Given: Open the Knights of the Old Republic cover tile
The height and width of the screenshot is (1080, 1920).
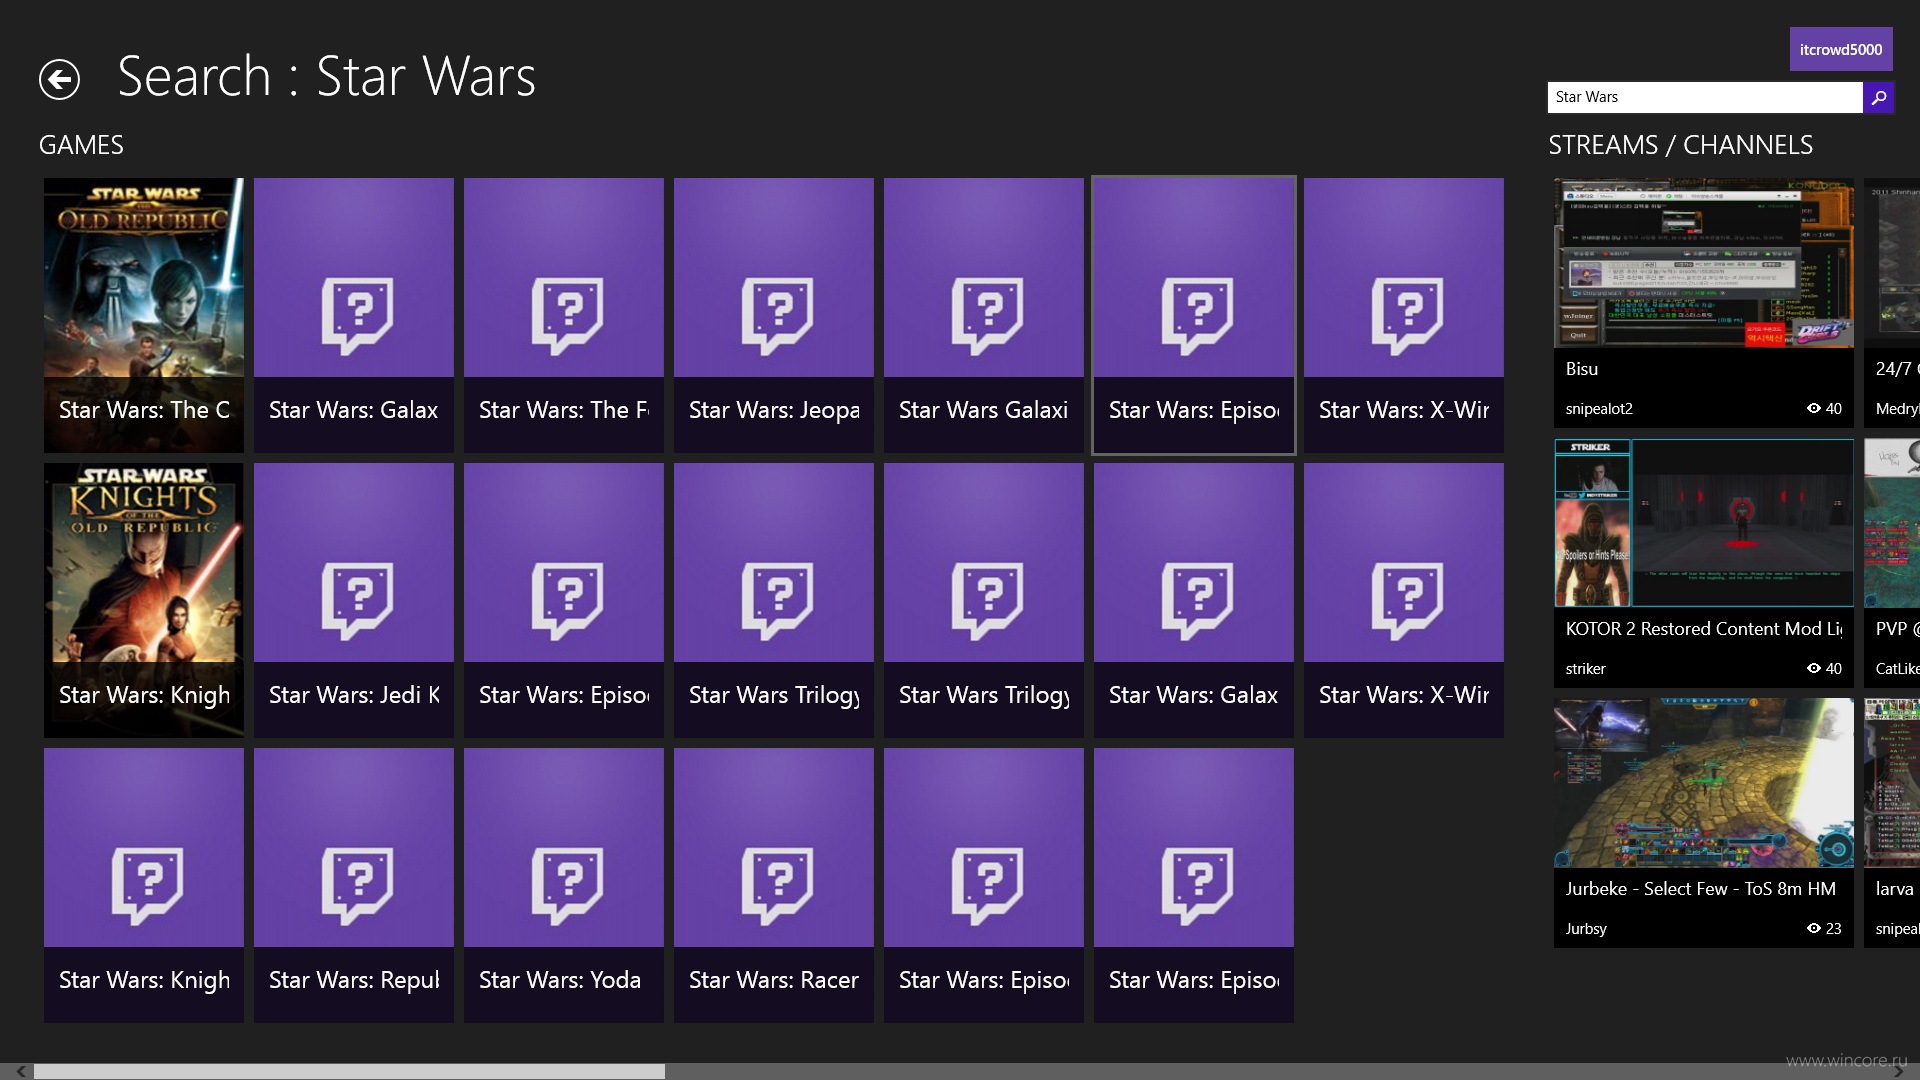Looking at the screenshot, I should point(144,600).
